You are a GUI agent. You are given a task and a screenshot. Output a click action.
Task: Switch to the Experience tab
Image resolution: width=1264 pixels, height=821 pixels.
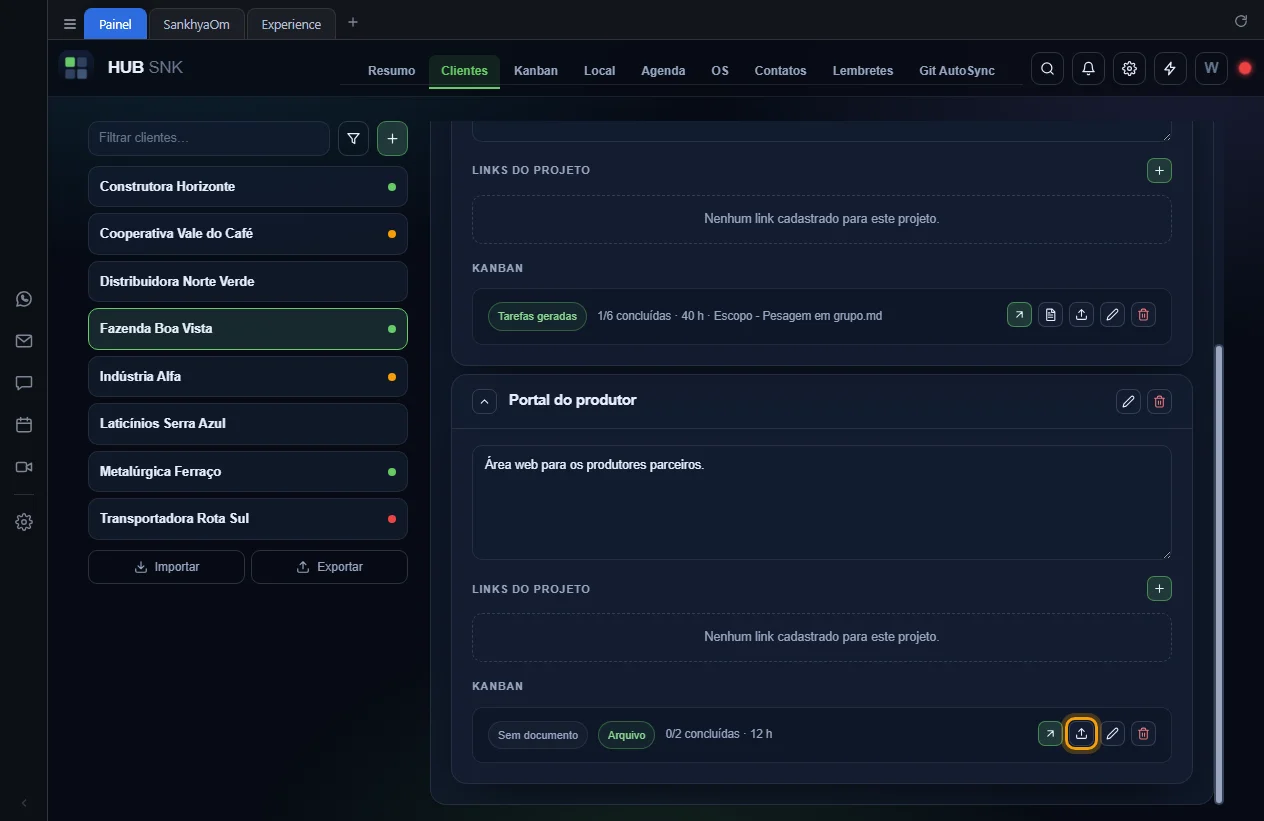click(291, 24)
